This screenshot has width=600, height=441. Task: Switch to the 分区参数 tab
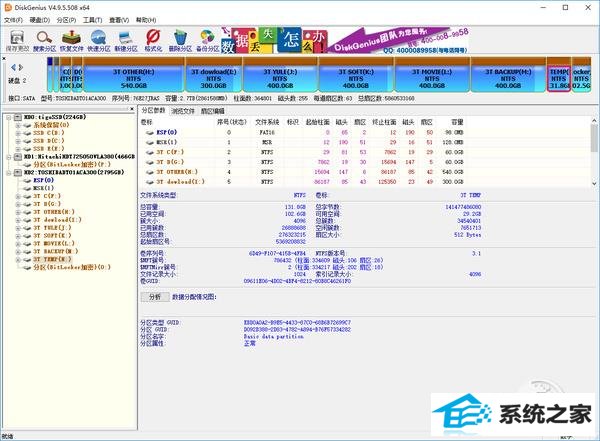pos(153,111)
